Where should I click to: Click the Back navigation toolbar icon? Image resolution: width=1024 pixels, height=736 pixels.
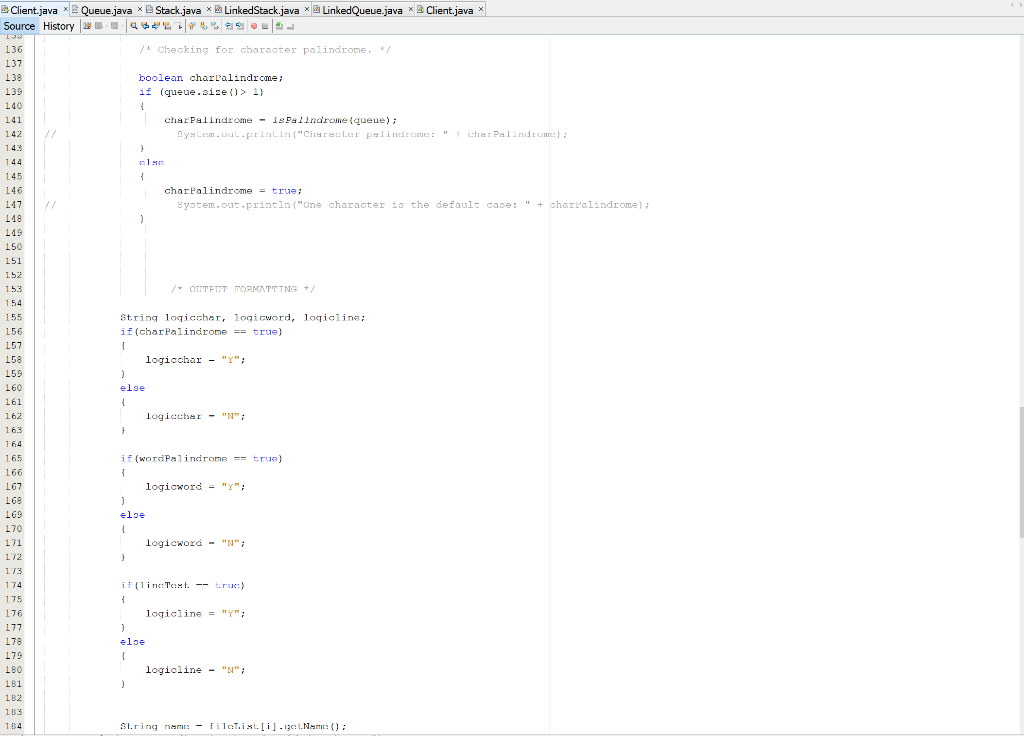click(99, 26)
